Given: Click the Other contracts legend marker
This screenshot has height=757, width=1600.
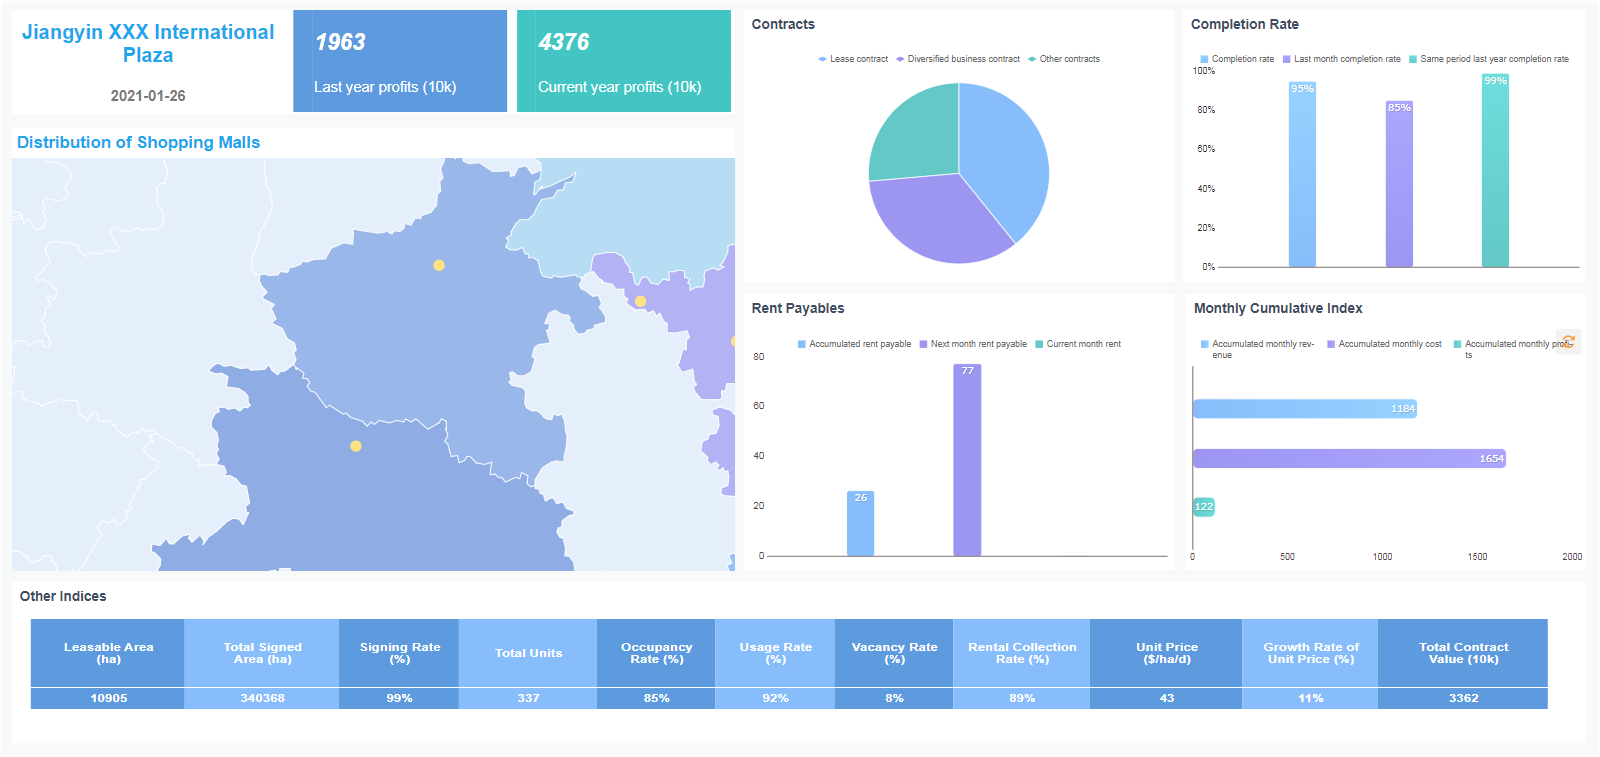Looking at the screenshot, I should (1032, 59).
